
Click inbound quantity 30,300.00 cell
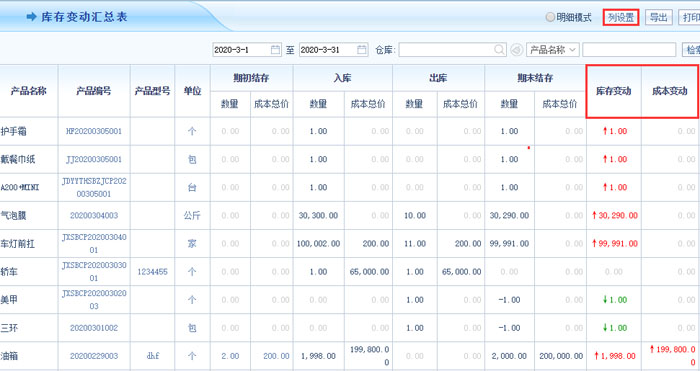[x=318, y=216]
